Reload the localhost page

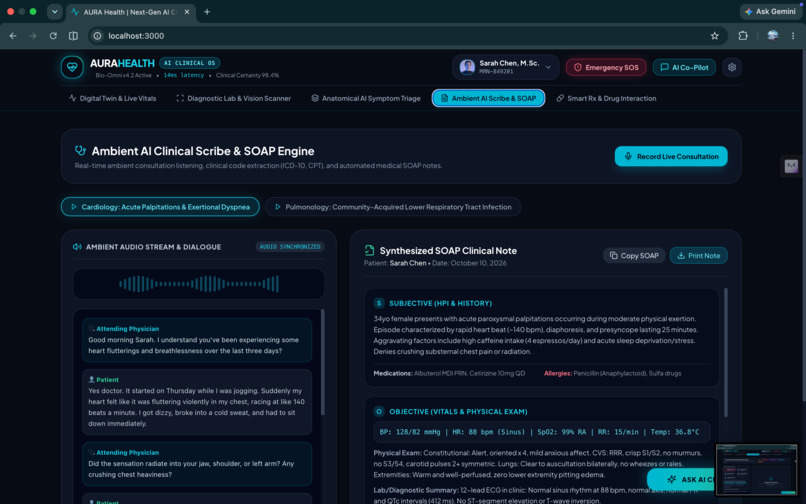(x=53, y=35)
